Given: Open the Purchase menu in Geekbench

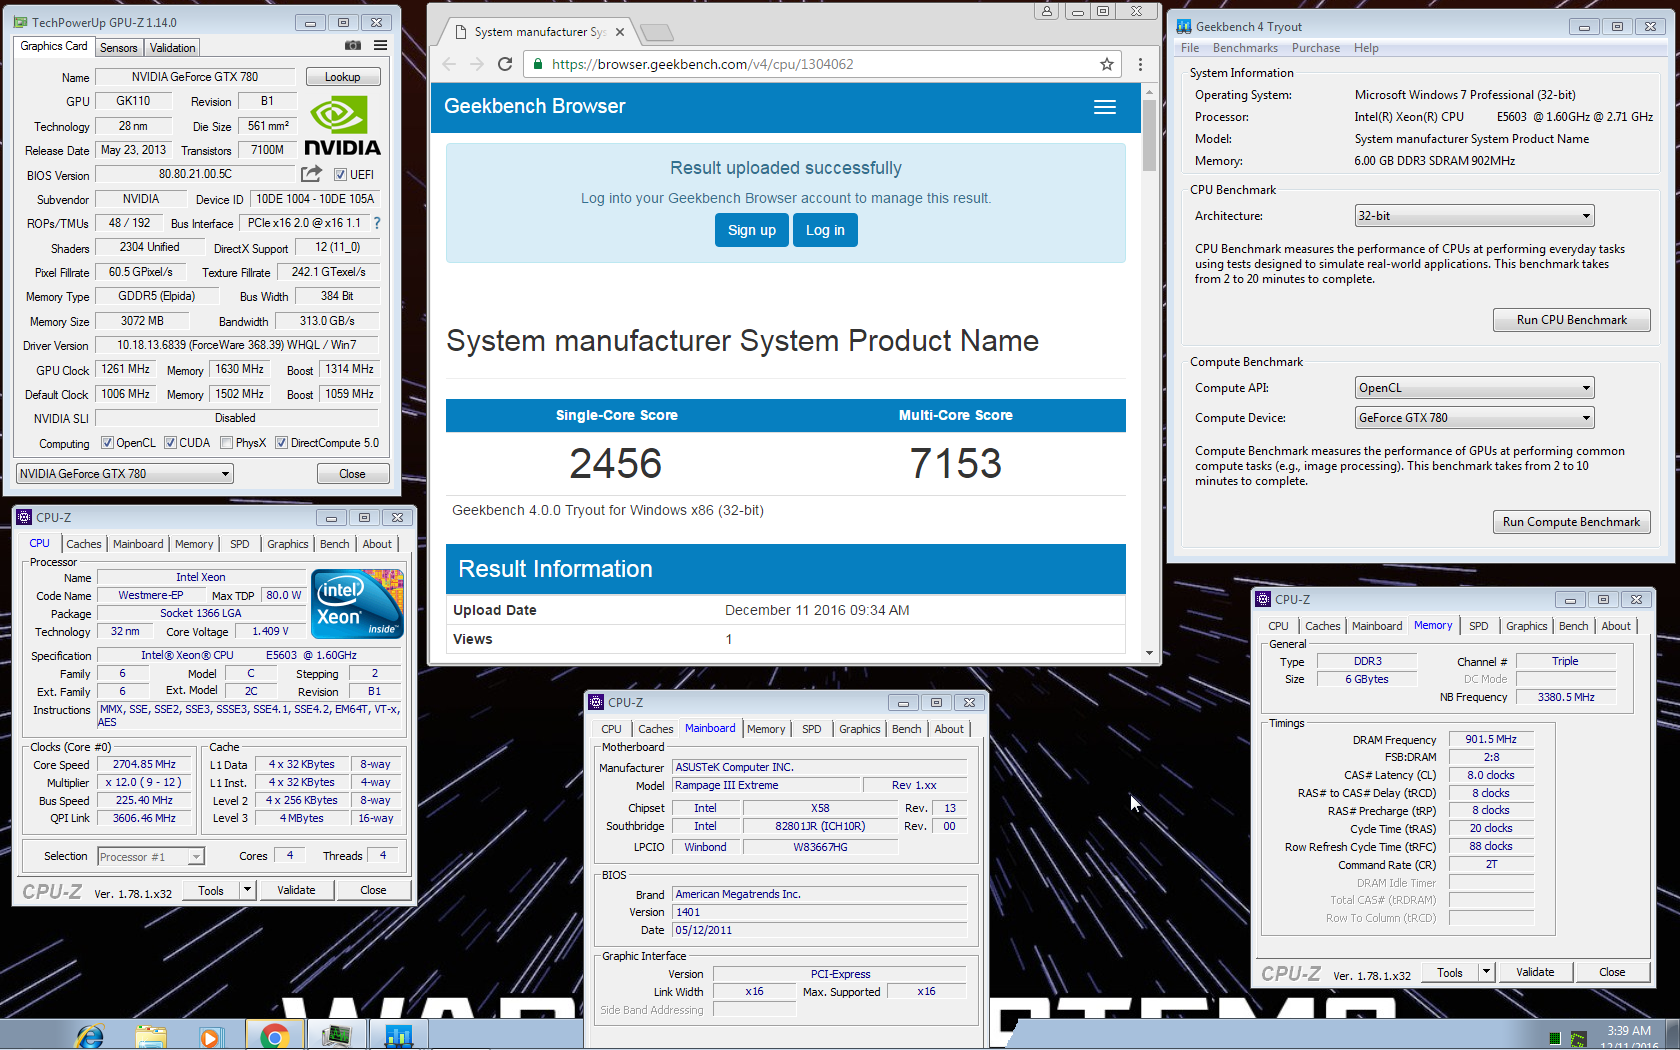Looking at the screenshot, I should click(1316, 48).
